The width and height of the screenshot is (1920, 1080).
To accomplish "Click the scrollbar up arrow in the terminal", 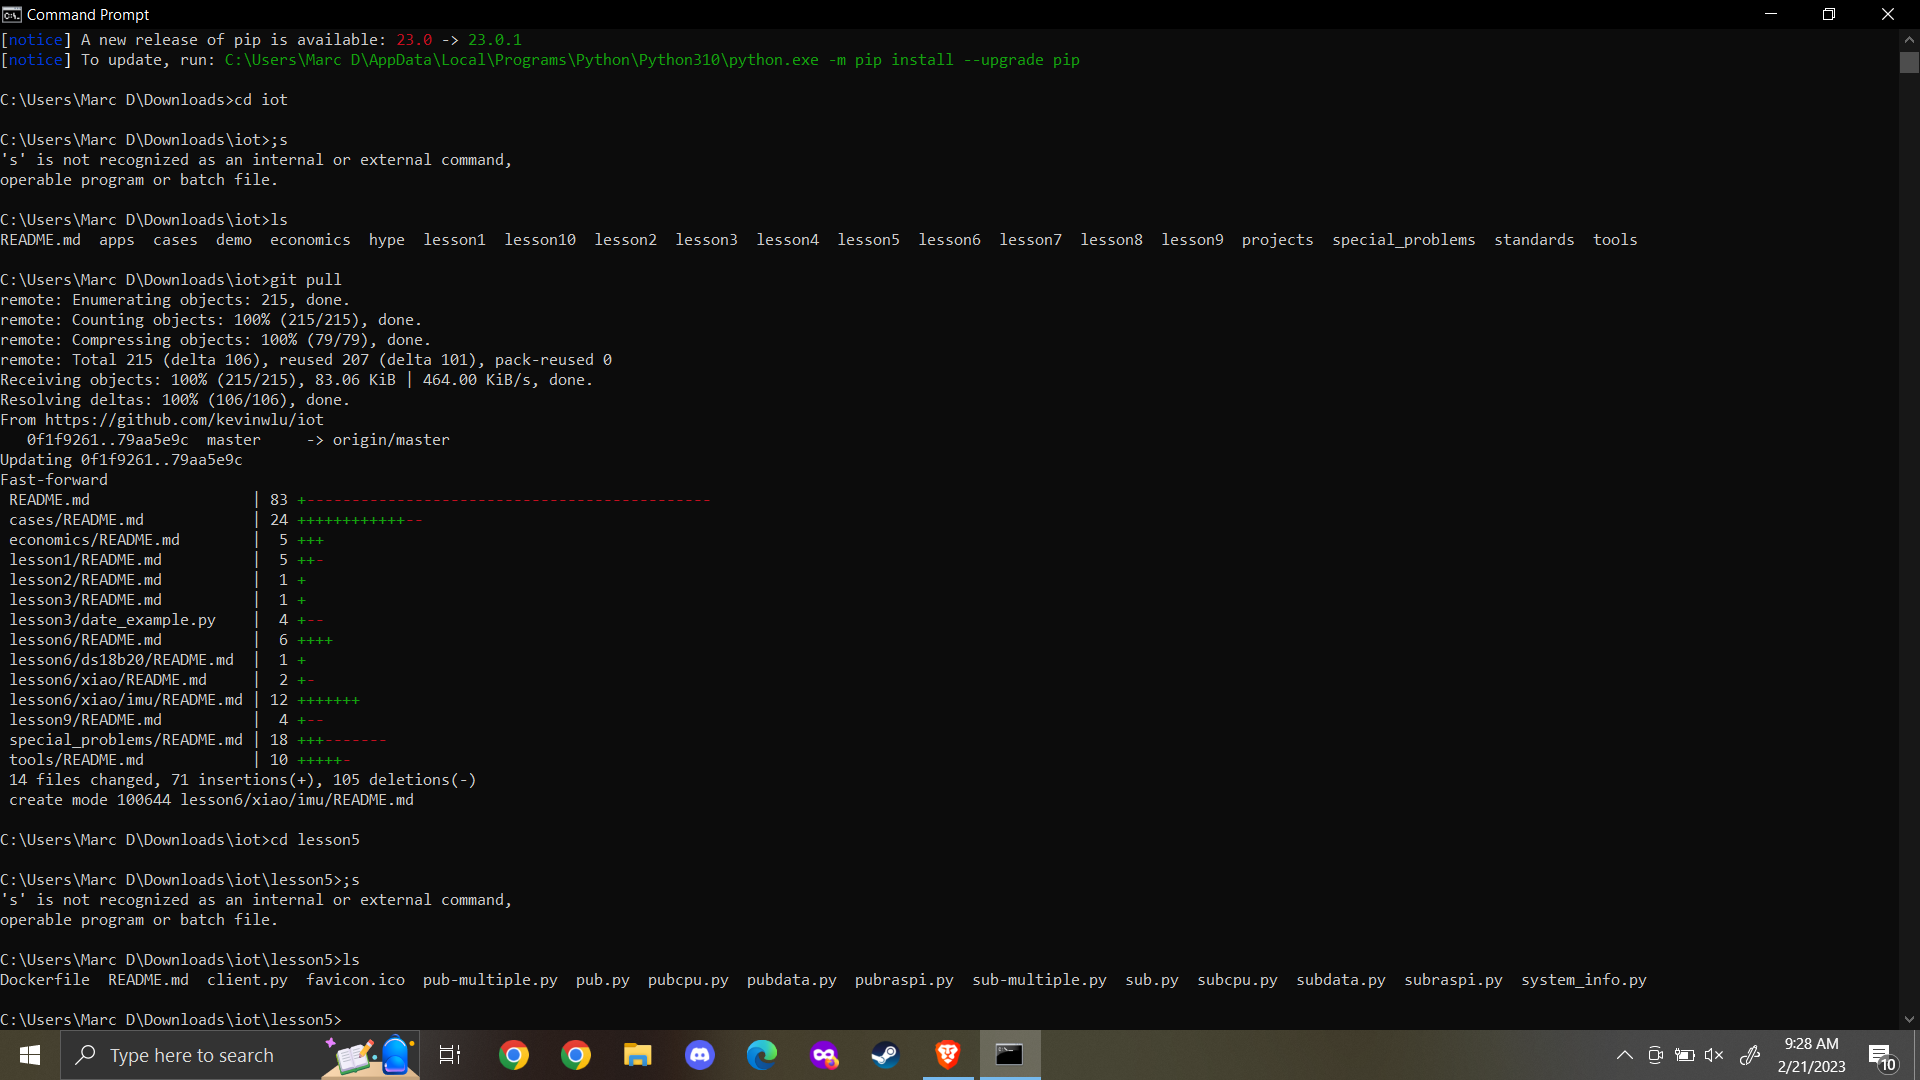I will click(x=1908, y=38).
